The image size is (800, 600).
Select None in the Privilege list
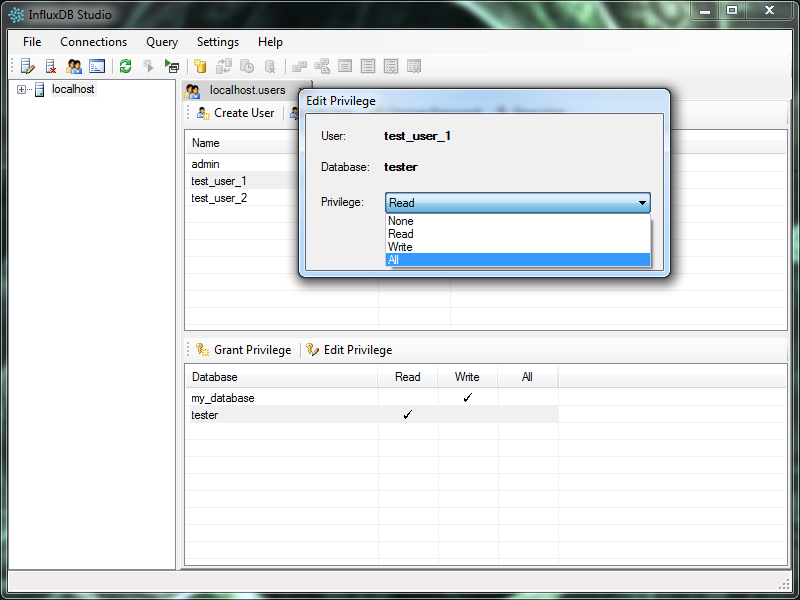pyautogui.click(x=518, y=221)
